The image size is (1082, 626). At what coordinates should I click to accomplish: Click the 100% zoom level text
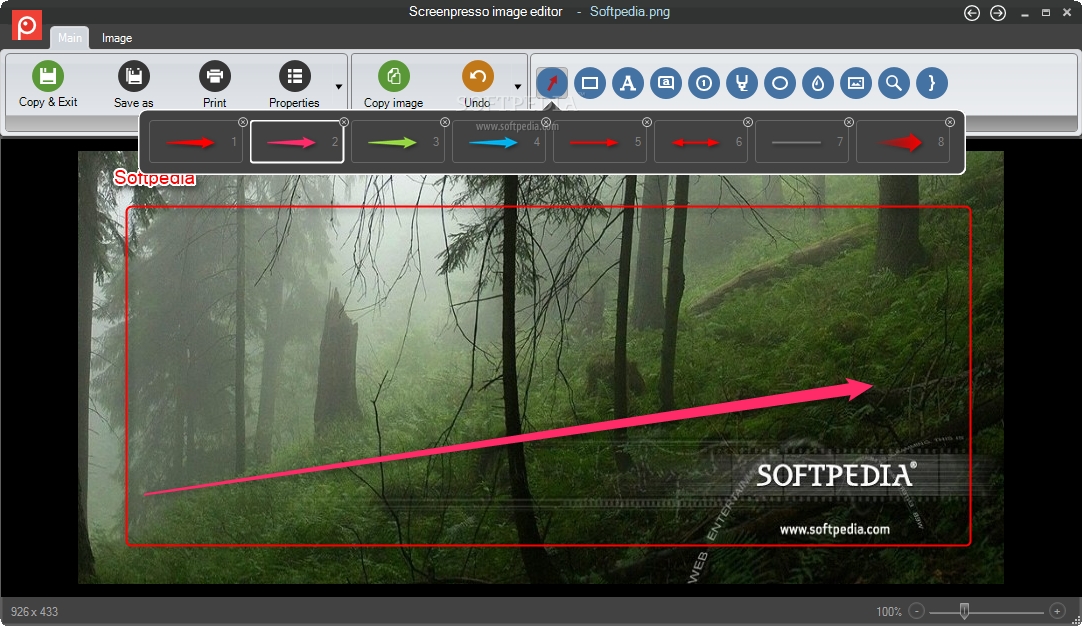point(889,612)
